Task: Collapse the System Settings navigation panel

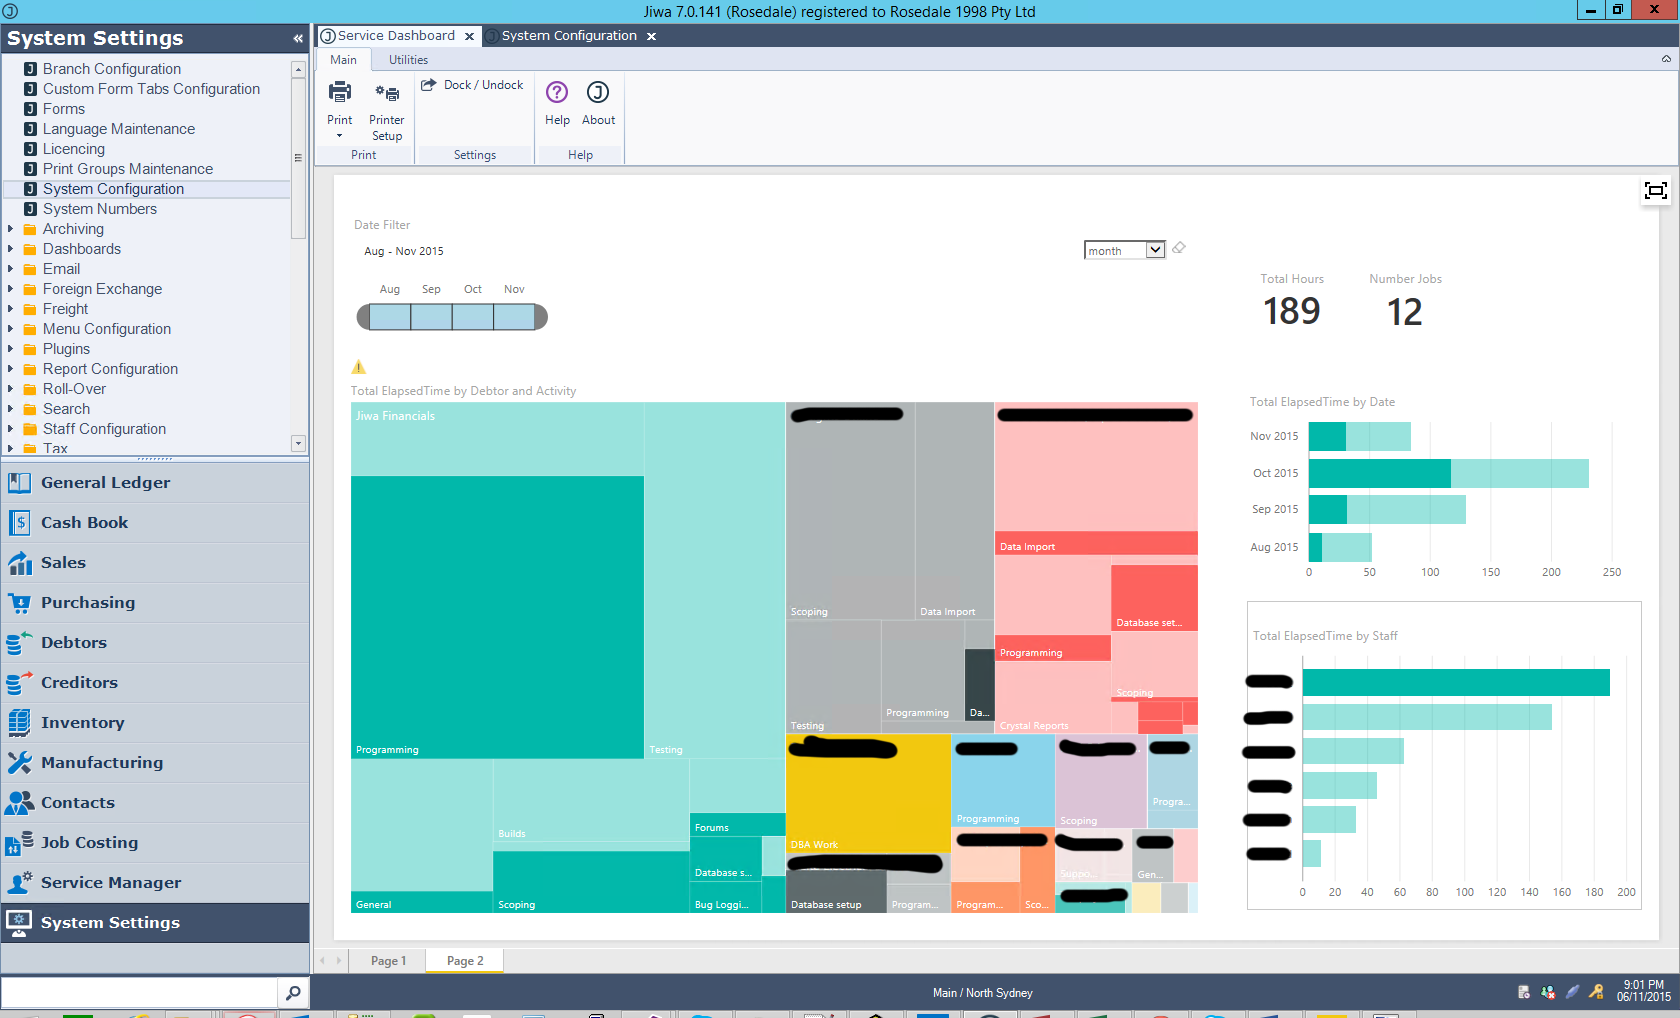Action: [x=298, y=38]
